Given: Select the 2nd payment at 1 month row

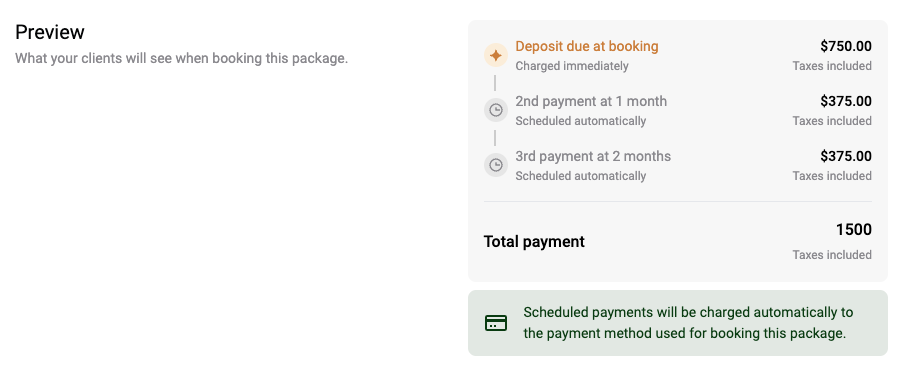Looking at the screenshot, I should pos(677,110).
